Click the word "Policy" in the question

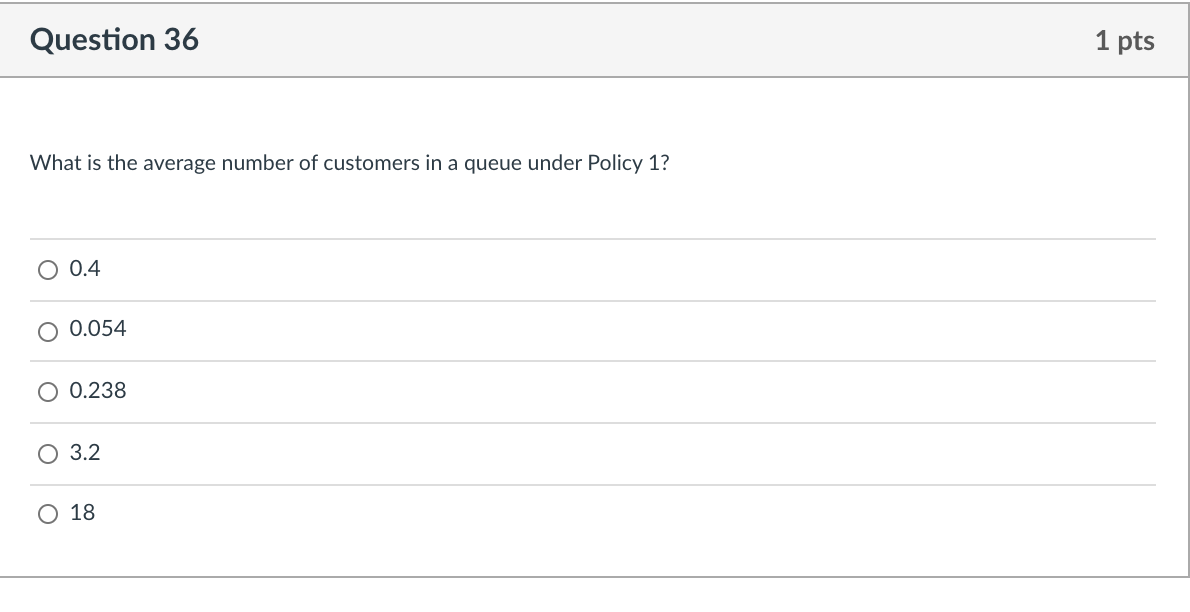[x=615, y=163]
